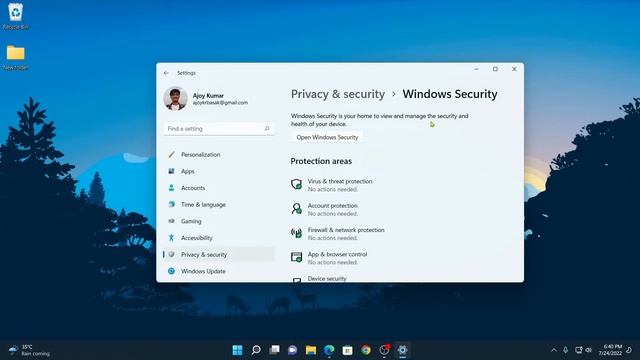640x360 pixels.
Task: Open Virus & threat protection shield icon
Action: click(x=296, y=184)
